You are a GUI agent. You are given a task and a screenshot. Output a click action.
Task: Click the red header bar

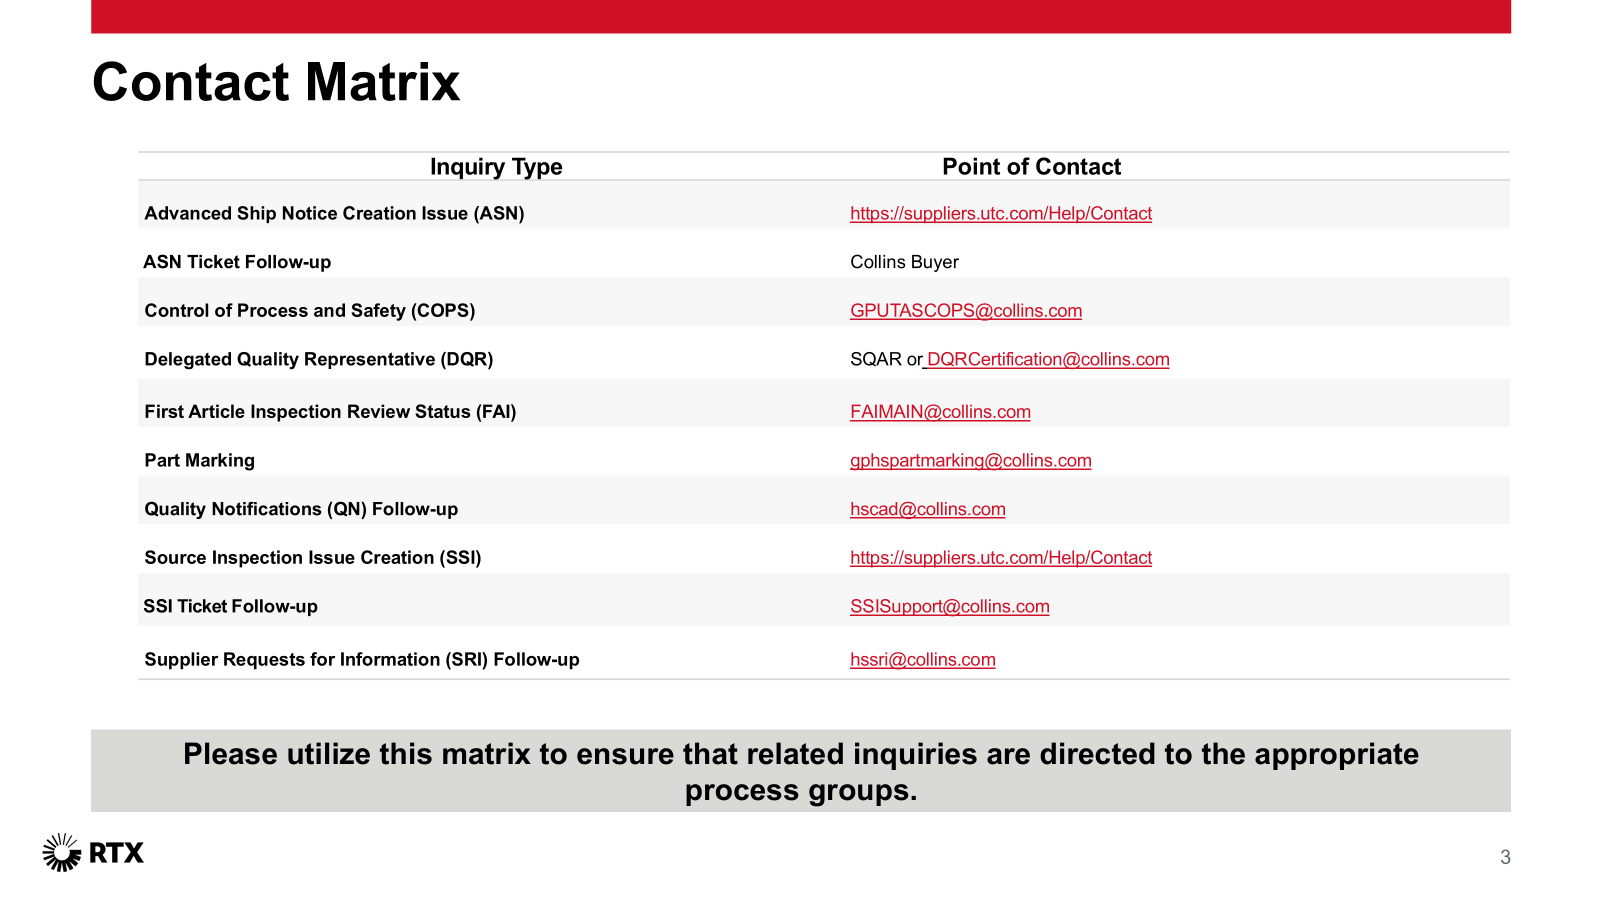pos(800,16)
